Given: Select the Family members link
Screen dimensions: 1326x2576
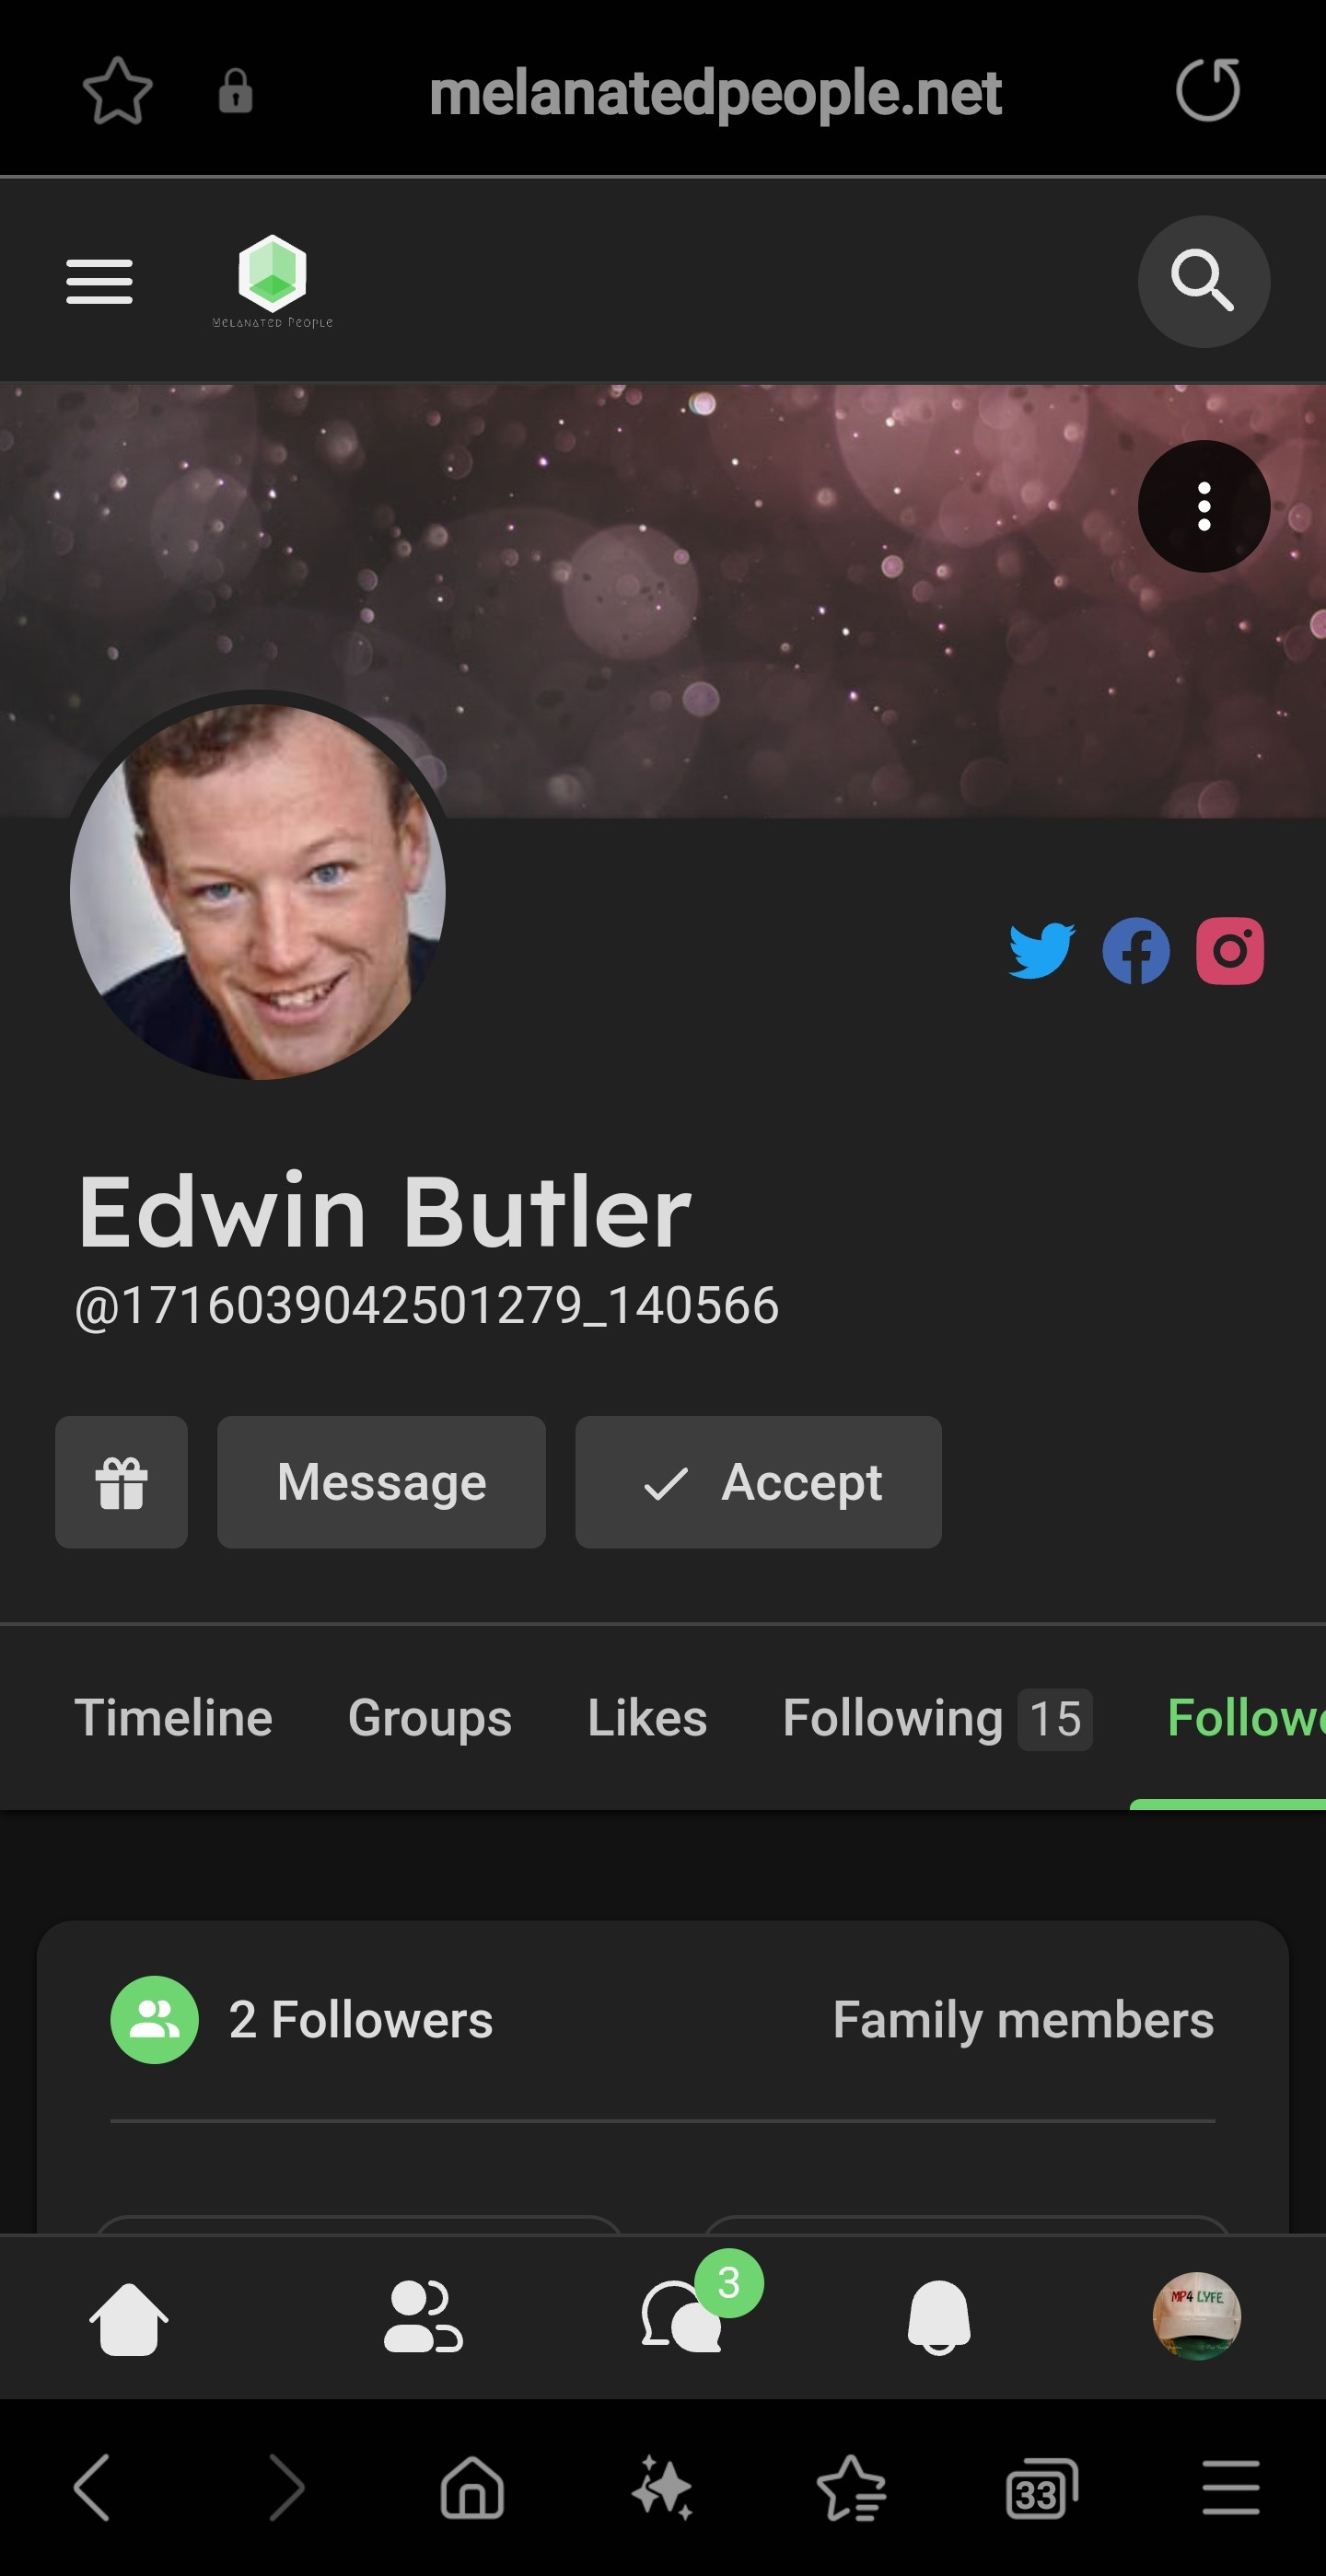Looking at the screenshot, I should pyautogui.click(x=1023, y=2019).
